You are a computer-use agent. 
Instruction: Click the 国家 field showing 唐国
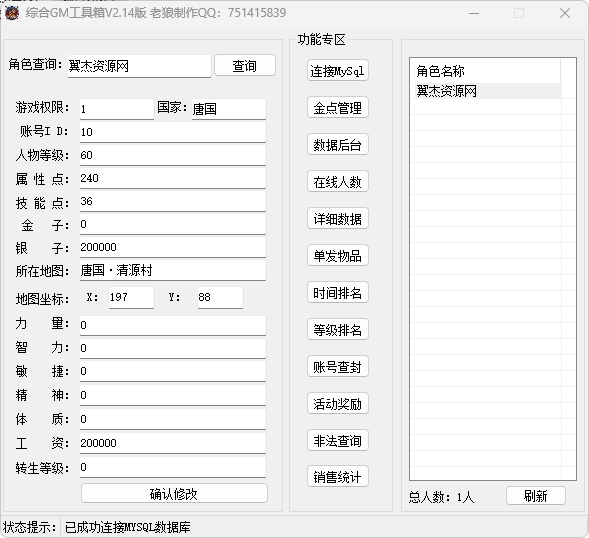tap(229, 109)
